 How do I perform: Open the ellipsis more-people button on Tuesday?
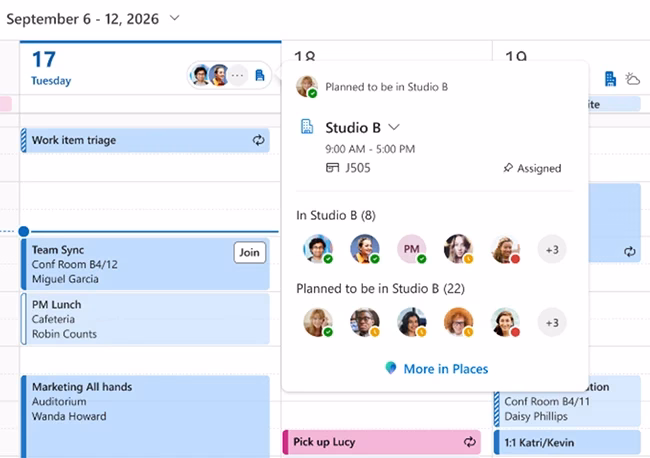(x=238, y=75)
